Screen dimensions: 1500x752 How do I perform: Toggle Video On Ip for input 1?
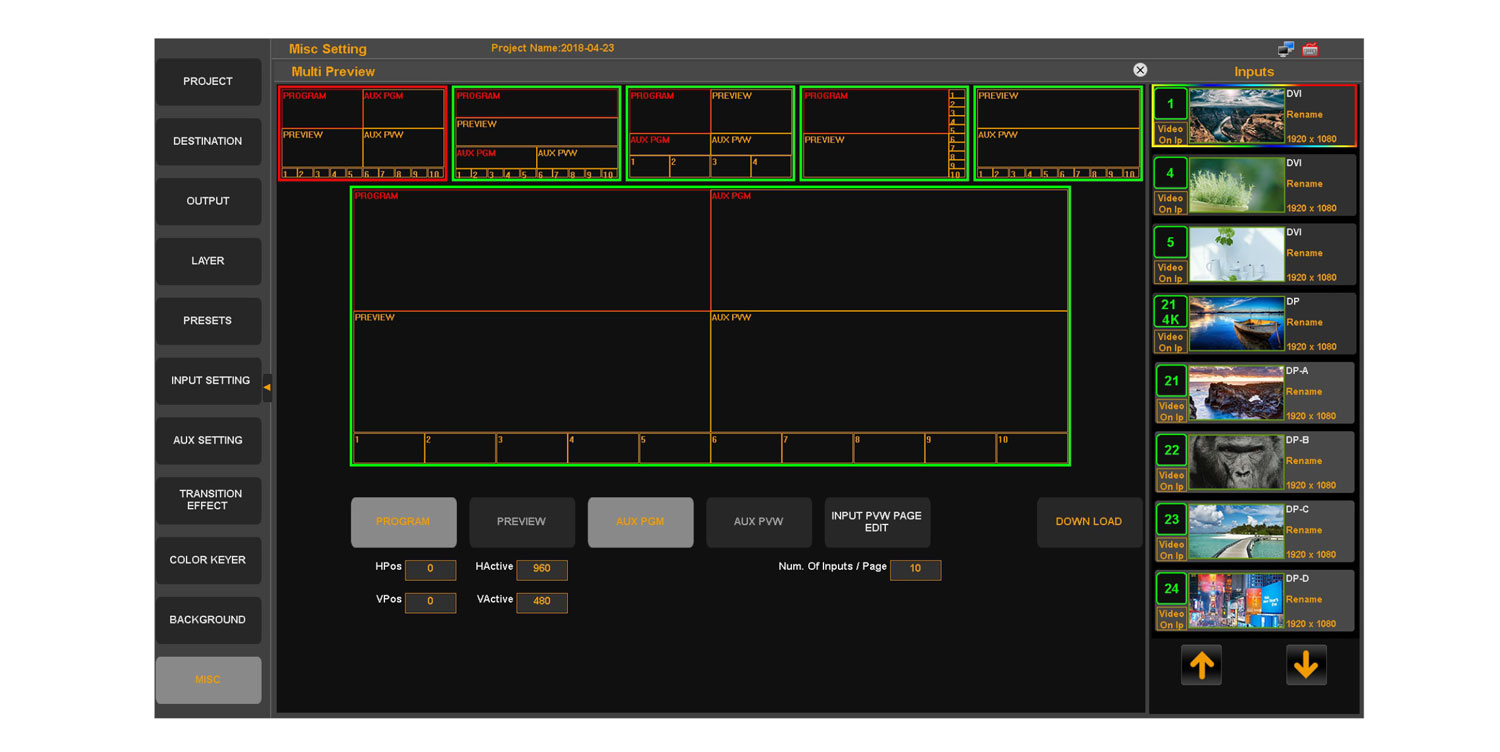coord(1170,134)
